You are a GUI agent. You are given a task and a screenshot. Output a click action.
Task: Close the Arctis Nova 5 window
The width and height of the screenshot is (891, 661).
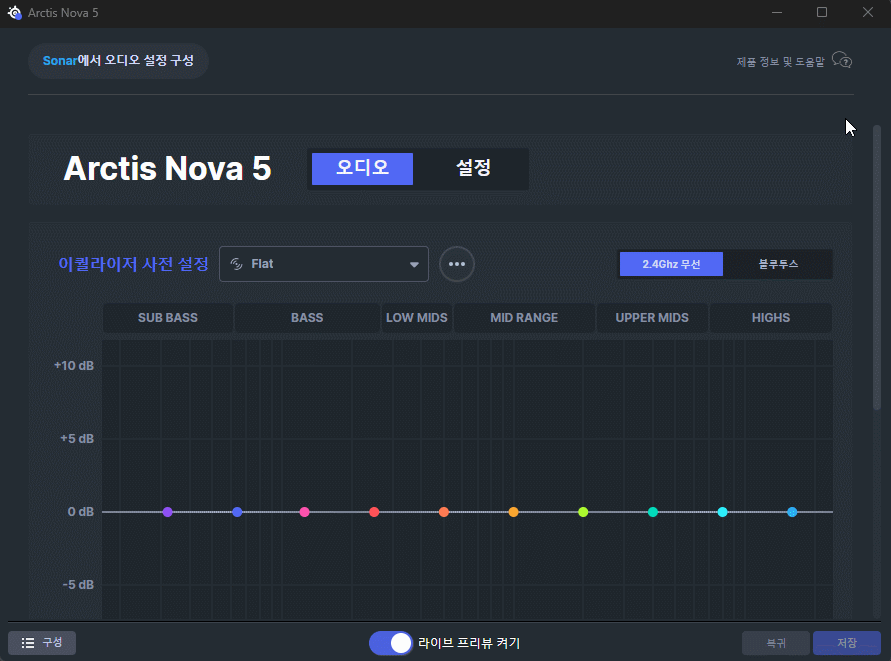pos(868,13)
